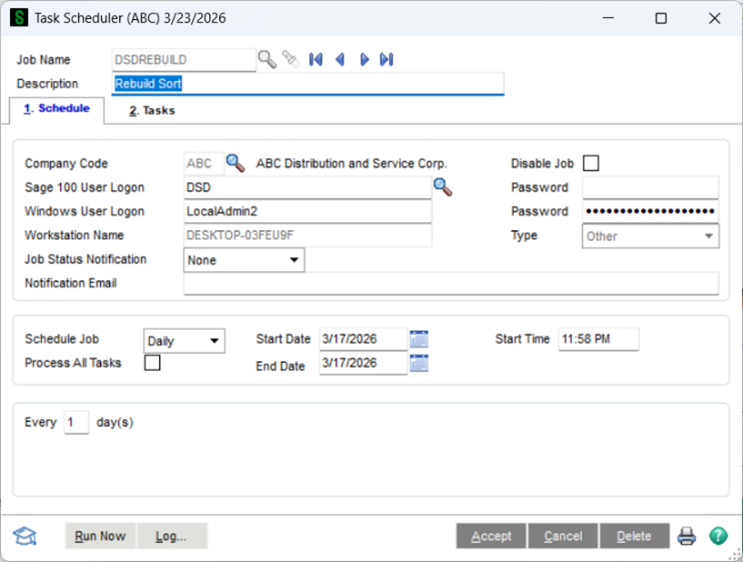
Task: Click the Sage 100 User Logon field
Action: tap(308, 188)
